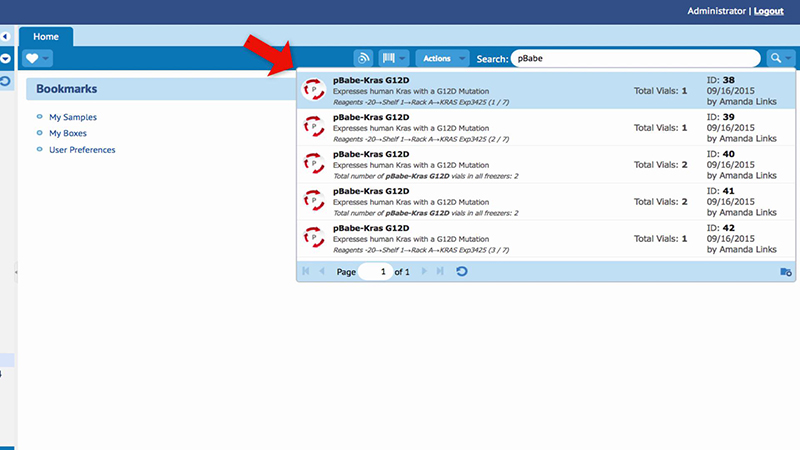Click Total Vials: 2 for ID 40
This screenshot has height=450, width=800.
coord(660,165)
